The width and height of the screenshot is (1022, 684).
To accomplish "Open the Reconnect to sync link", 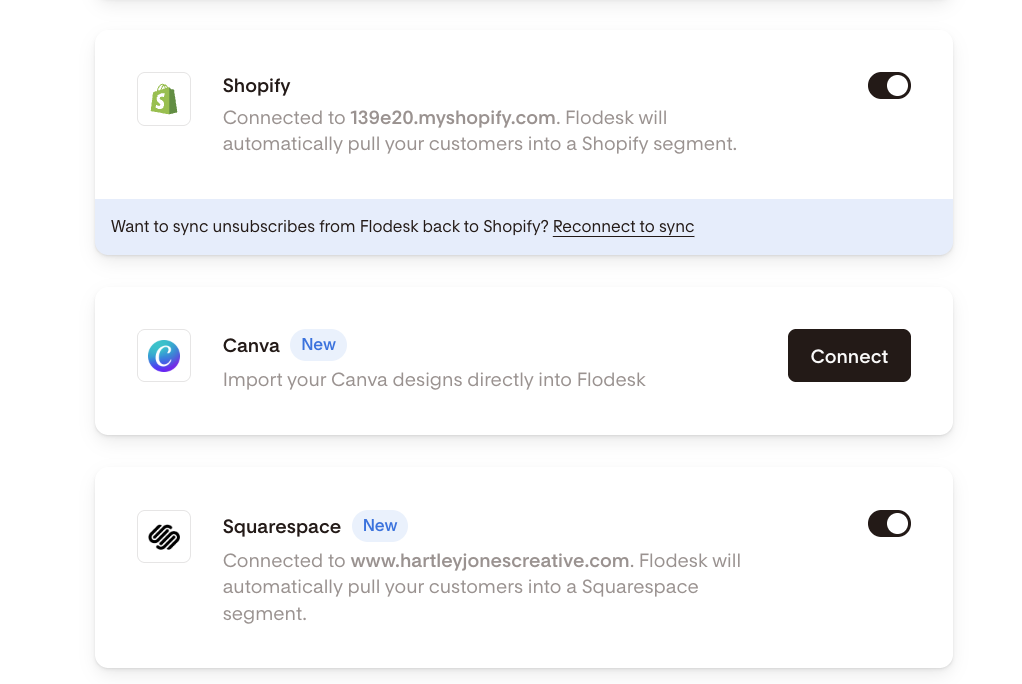I will pyautogui.click(x=623, y=227).
